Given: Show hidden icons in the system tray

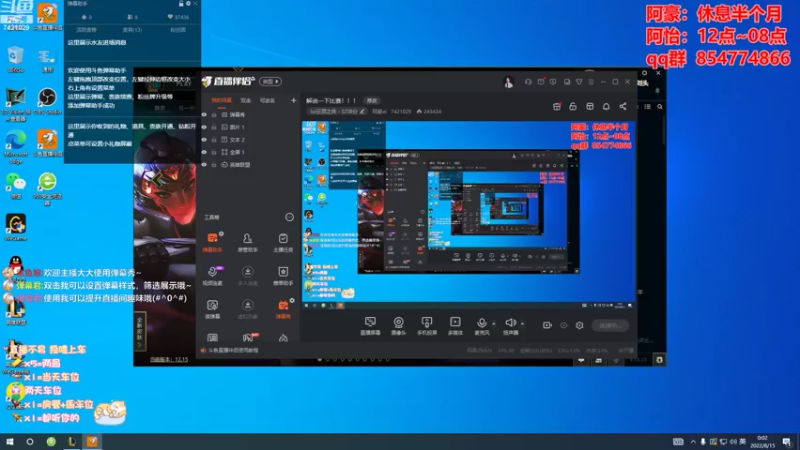Looking at the screenshot, I should [x=693, y=442].
